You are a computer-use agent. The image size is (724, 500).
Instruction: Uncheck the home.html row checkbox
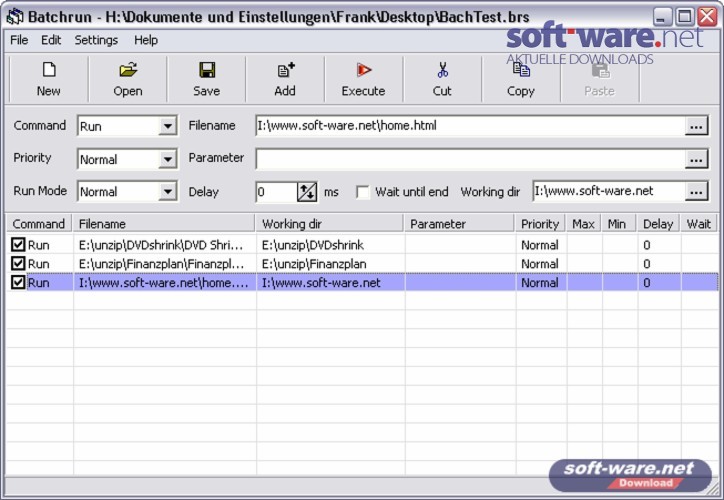tap(18, 283)
